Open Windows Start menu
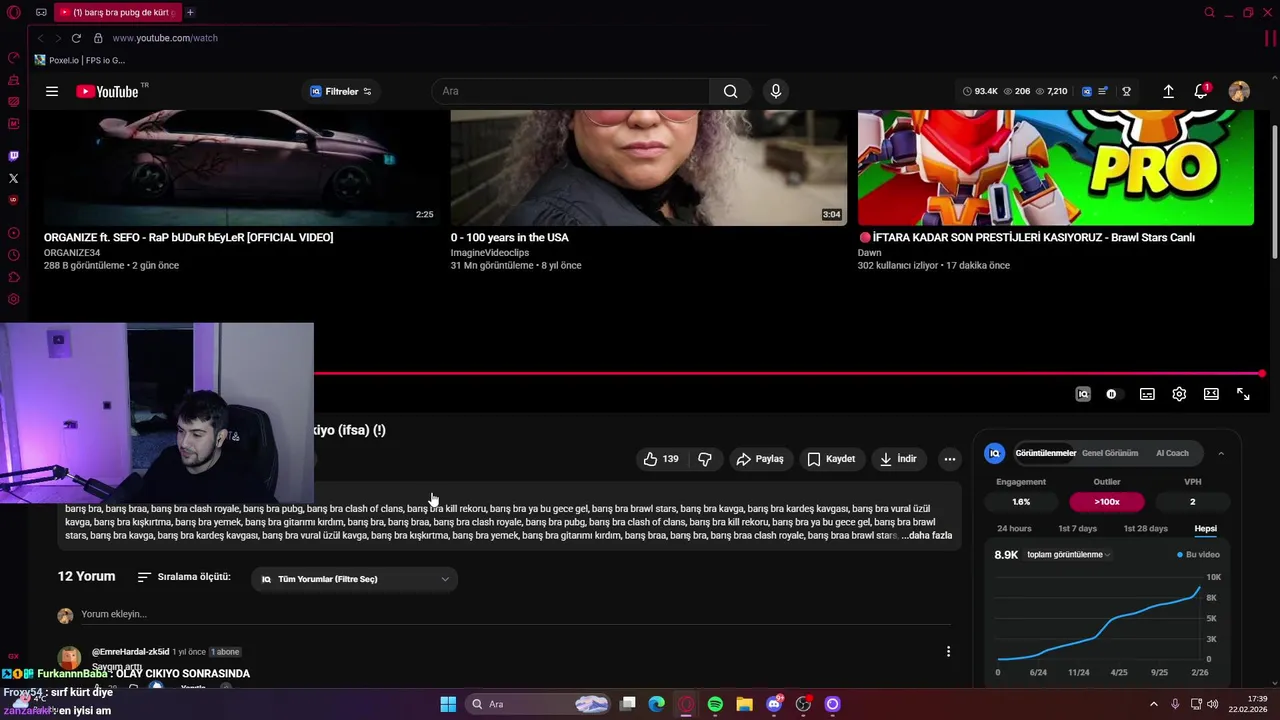The width and height of the screenshot is (1280, 720). click(x=448, y=704)
